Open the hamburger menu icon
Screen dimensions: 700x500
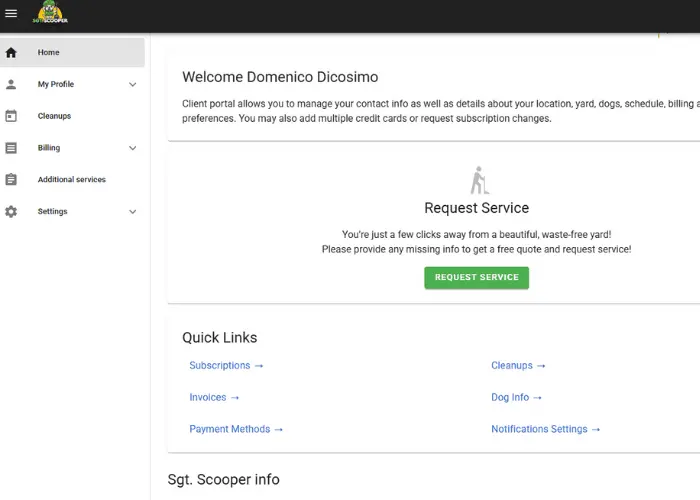pos(11,13)
